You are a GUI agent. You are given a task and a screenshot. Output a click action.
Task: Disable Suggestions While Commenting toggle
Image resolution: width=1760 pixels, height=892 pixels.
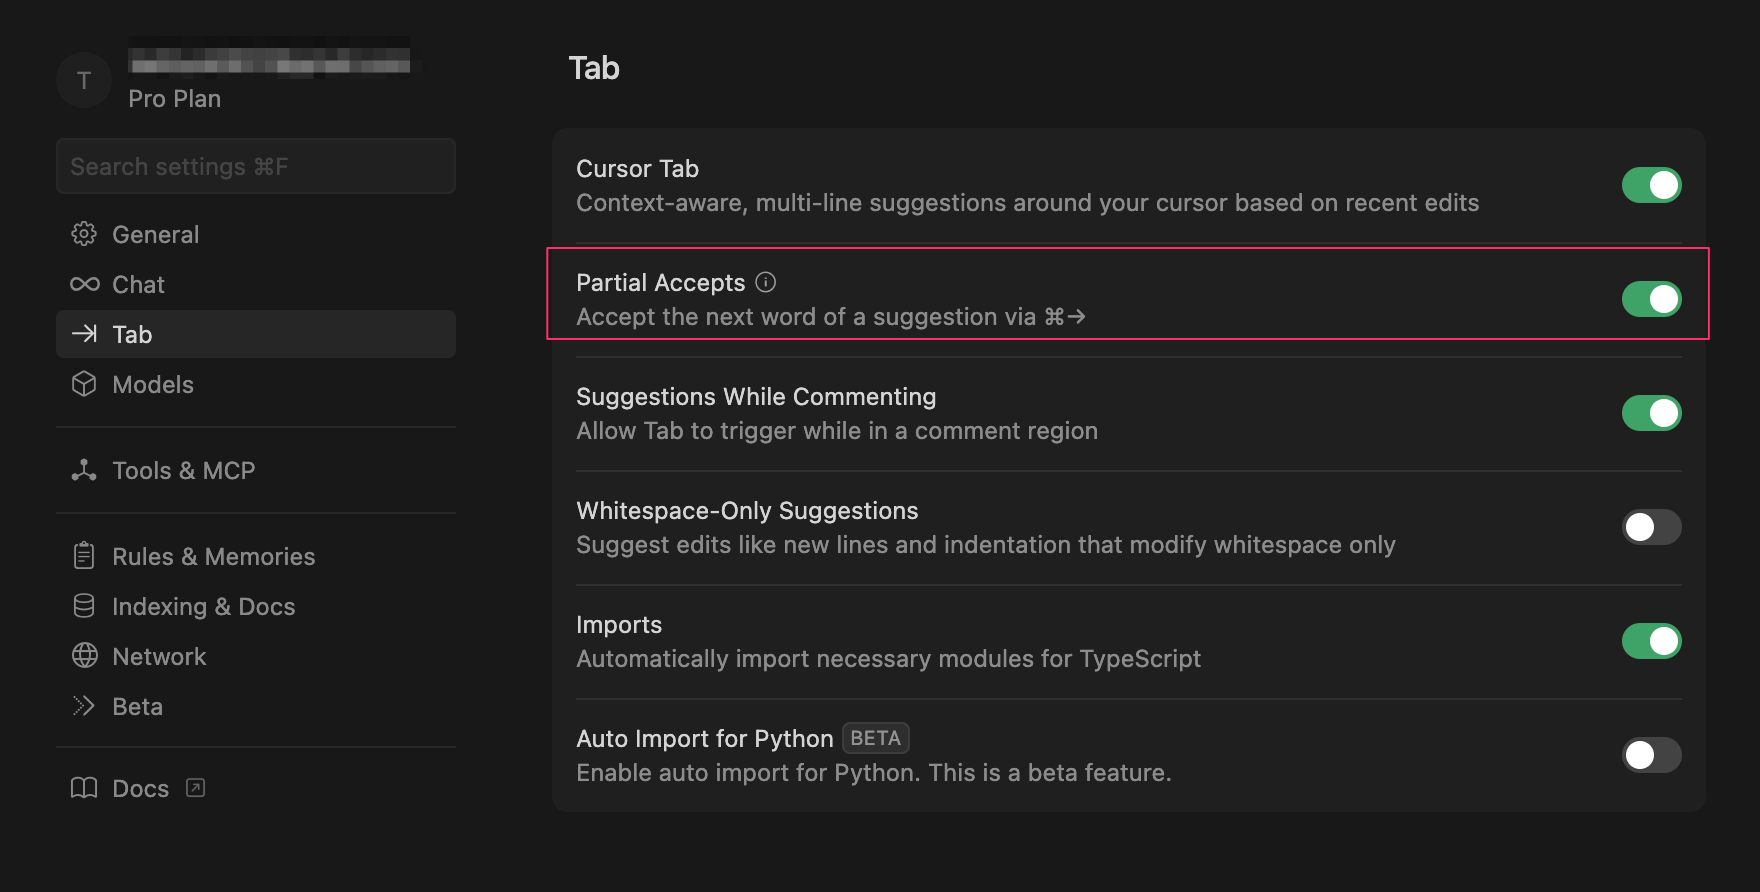coord(1651,413)
